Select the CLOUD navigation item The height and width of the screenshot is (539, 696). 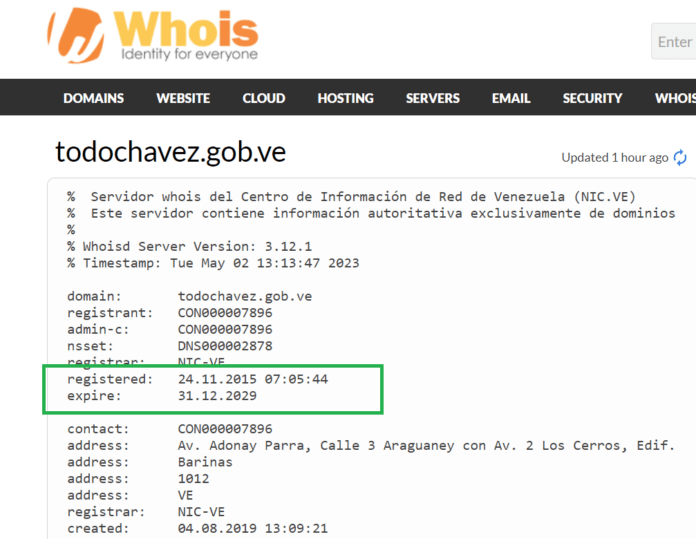pos(264,98)
